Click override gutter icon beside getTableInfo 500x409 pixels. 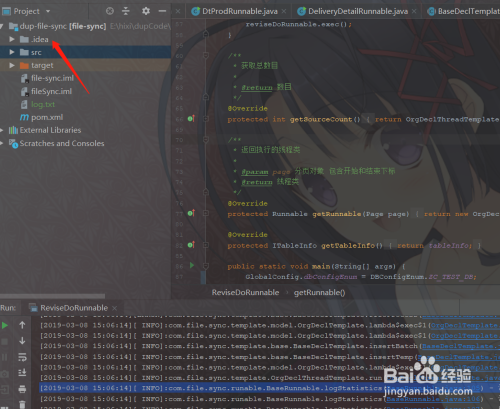tap(191, 245)
